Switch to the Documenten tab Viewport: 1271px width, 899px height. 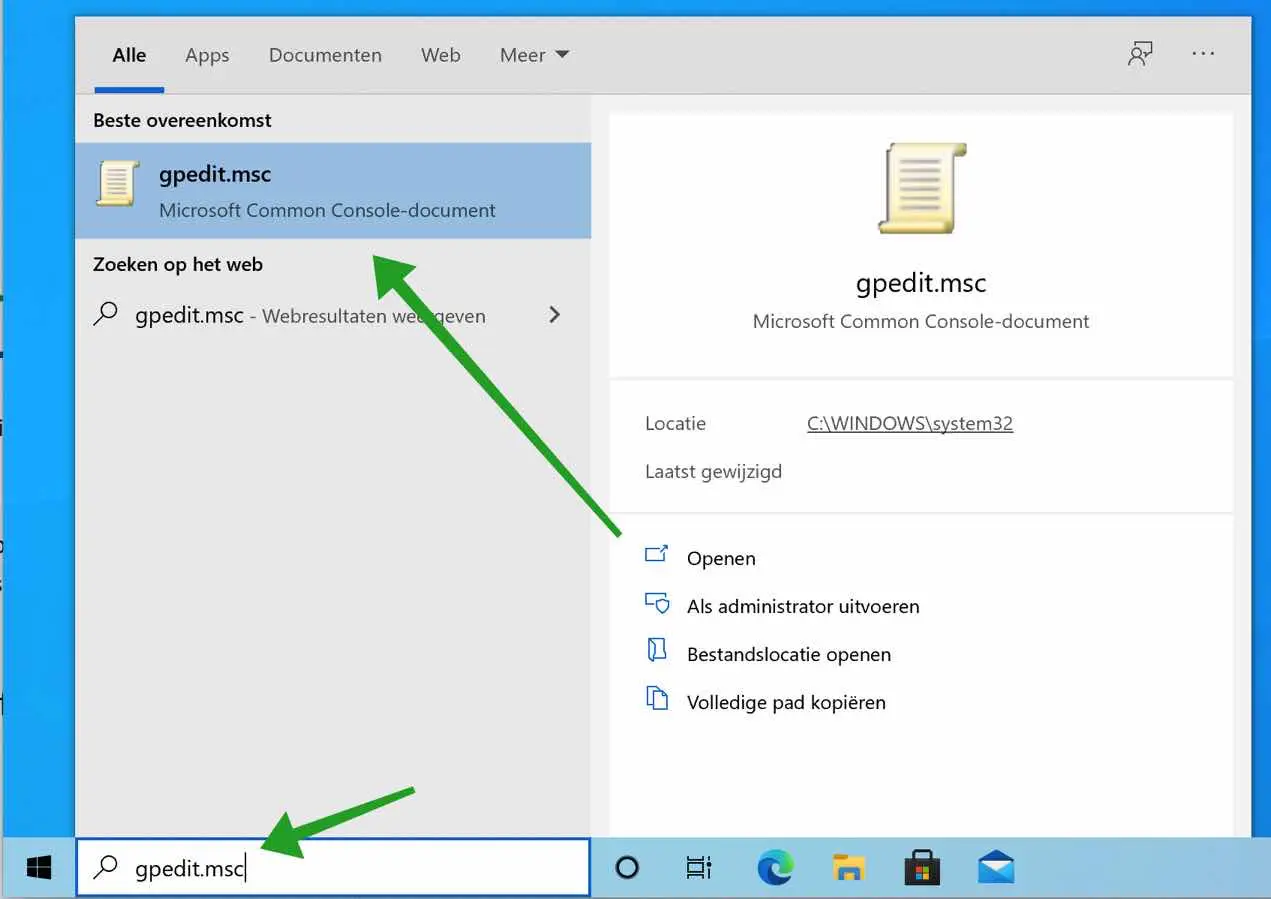point(325,55)
